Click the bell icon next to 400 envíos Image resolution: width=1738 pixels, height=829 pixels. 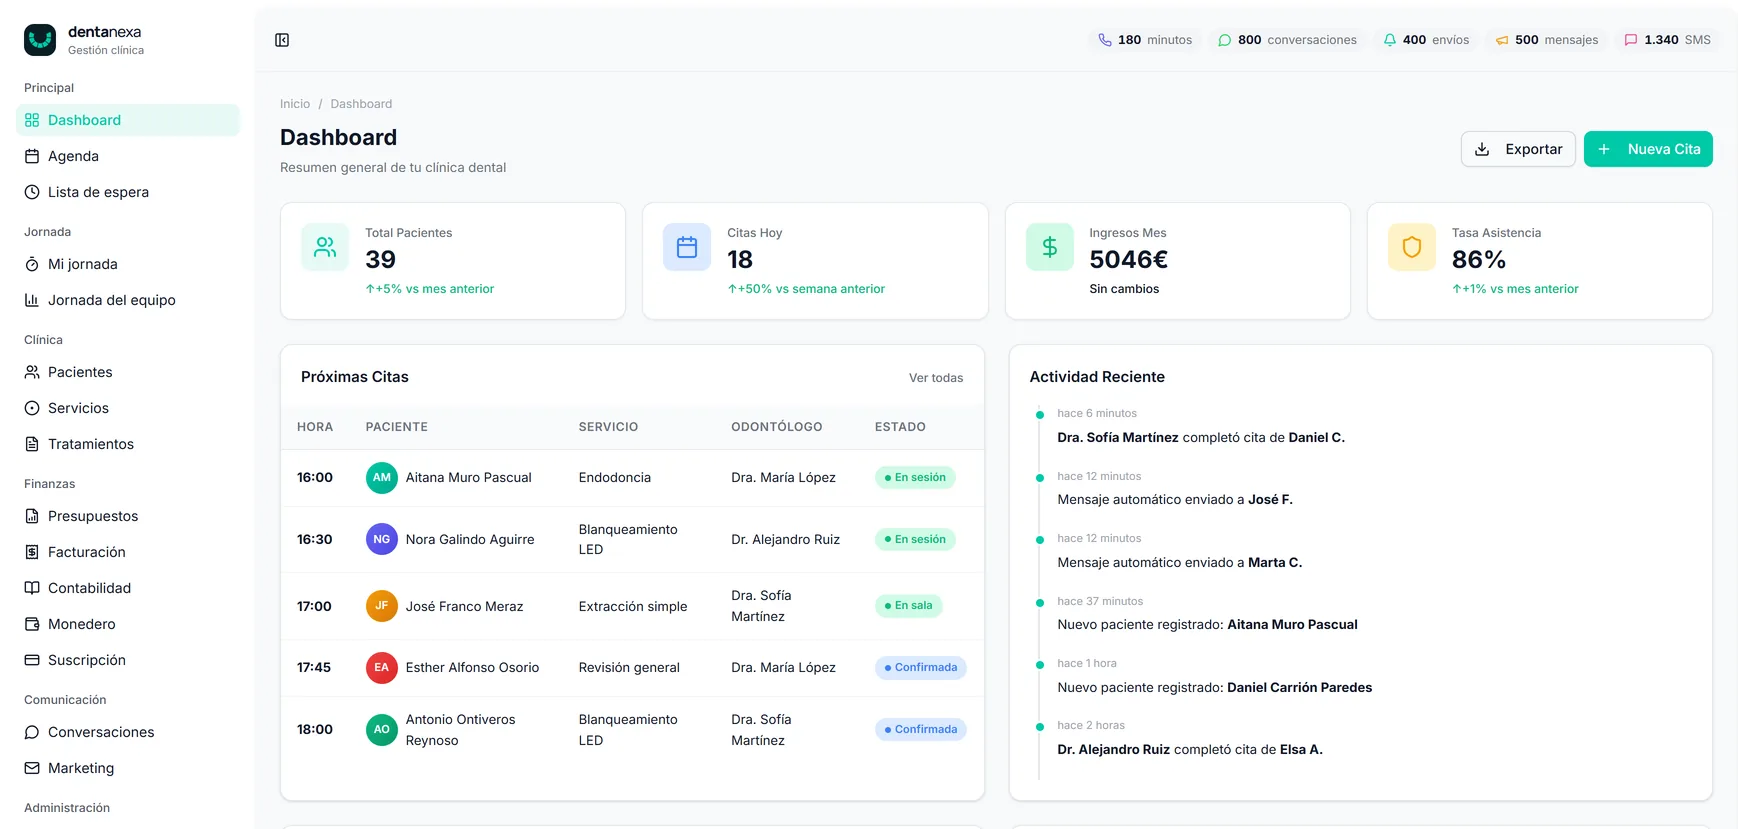(1390, 40)
